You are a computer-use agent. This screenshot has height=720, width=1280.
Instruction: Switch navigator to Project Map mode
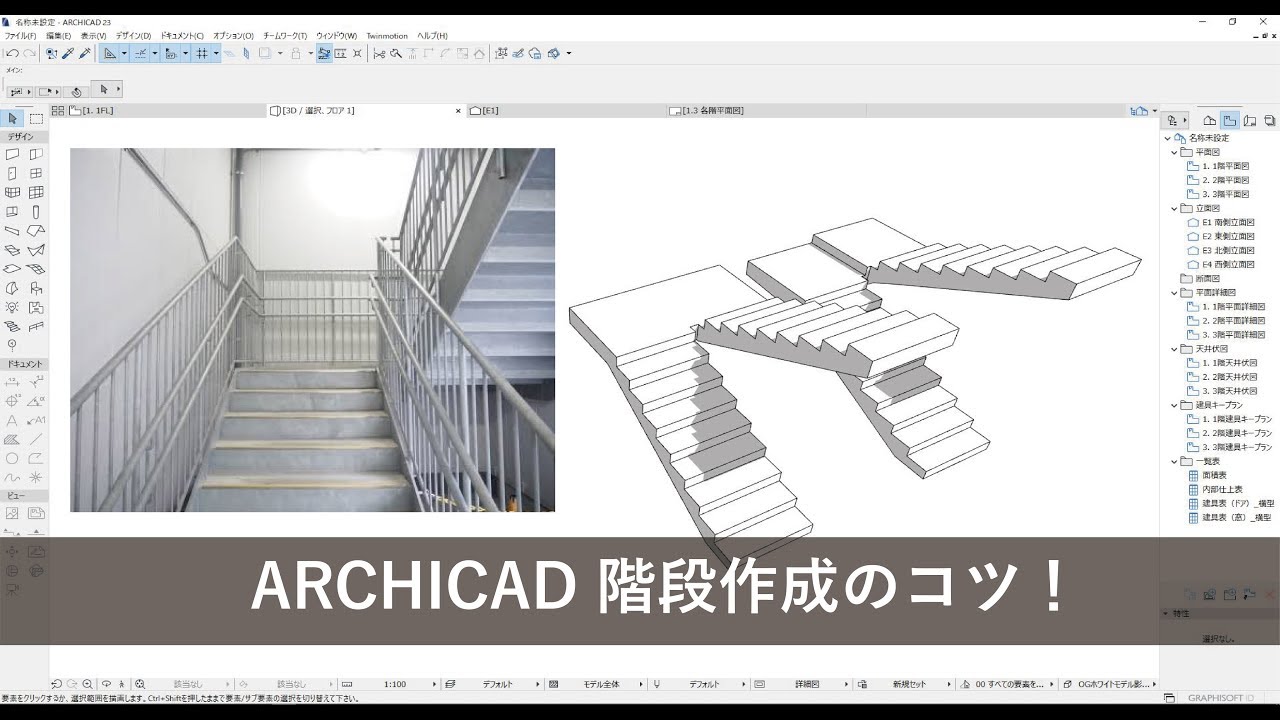pos(1209,120)
